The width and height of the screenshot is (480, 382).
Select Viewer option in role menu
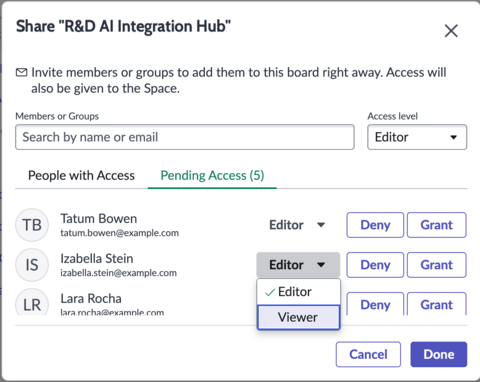pyautogui.click(x=298, y=317)
